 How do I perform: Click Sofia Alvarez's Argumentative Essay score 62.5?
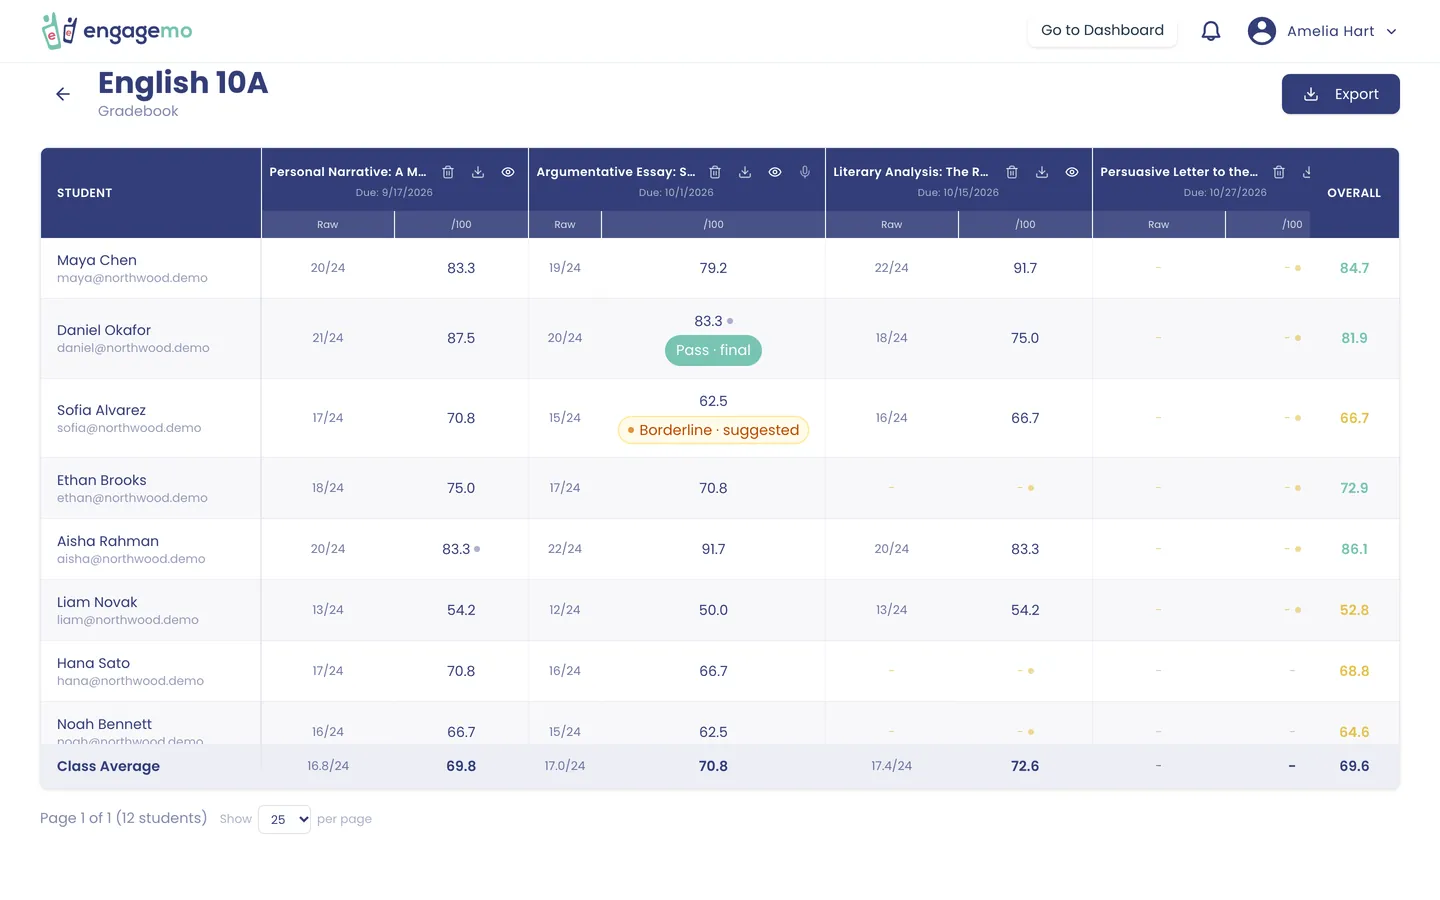(x=713, y=401)
